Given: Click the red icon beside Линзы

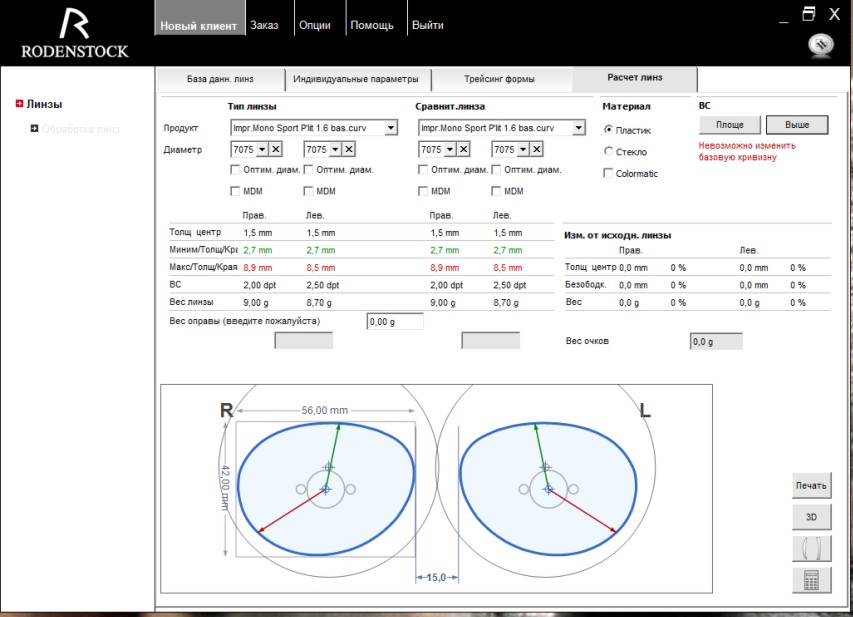Looking at the screenshot, I should pos(20,103).
